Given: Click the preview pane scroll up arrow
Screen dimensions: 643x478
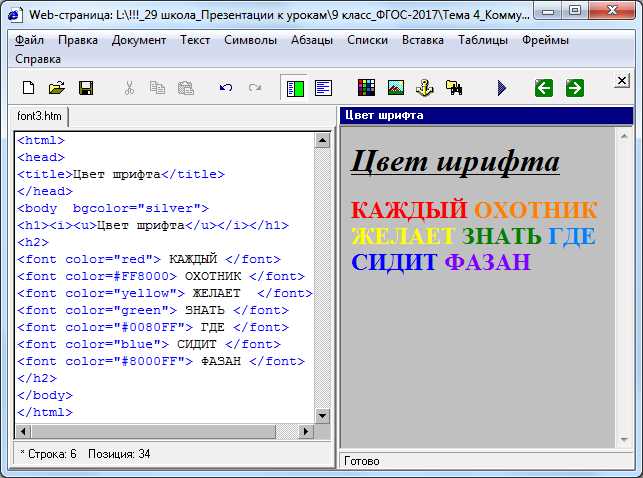Looking at the screenshot, I should (624, 136).
